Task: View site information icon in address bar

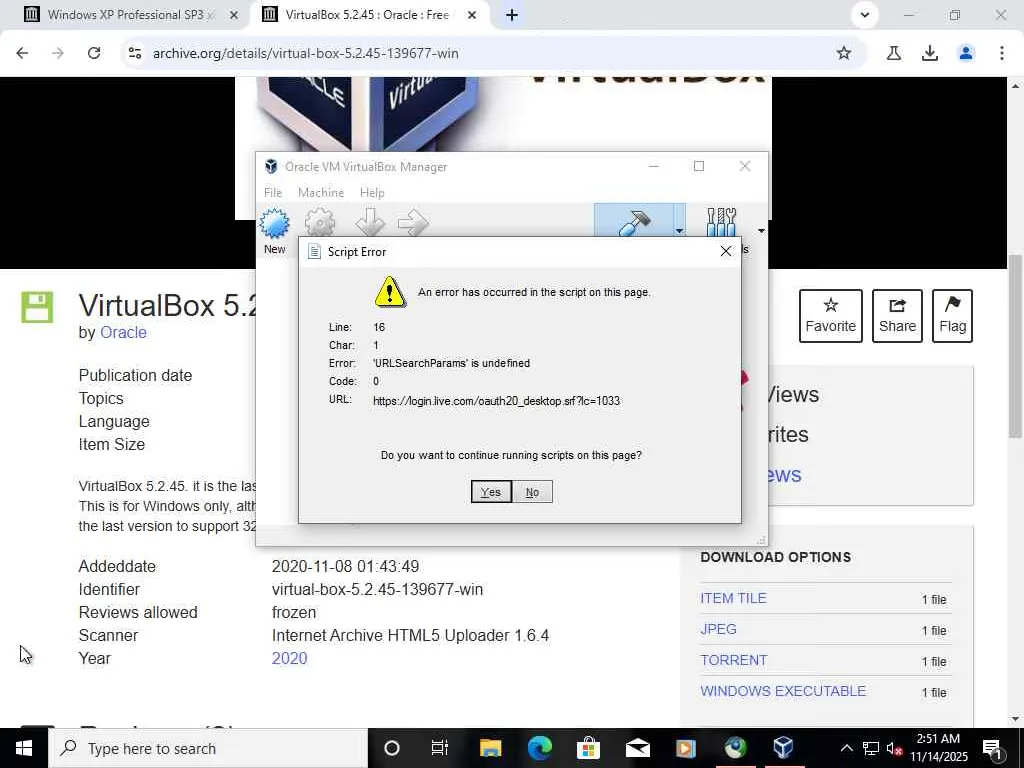Action: pyautogui.click(x=135, y=53)
